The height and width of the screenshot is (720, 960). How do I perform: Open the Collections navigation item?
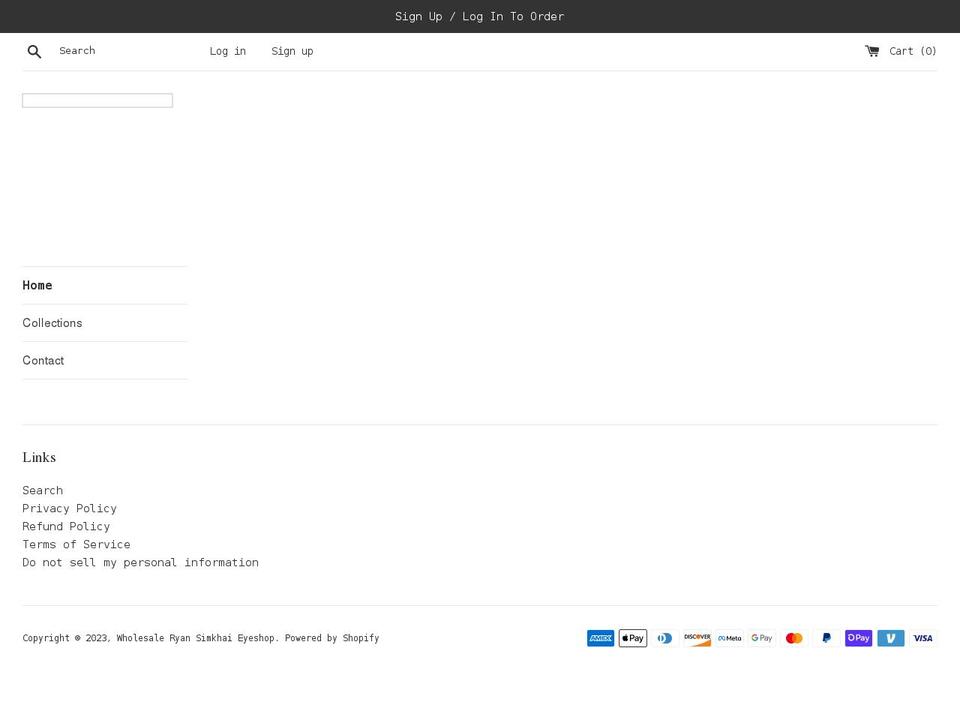click(x=52, y=322)
